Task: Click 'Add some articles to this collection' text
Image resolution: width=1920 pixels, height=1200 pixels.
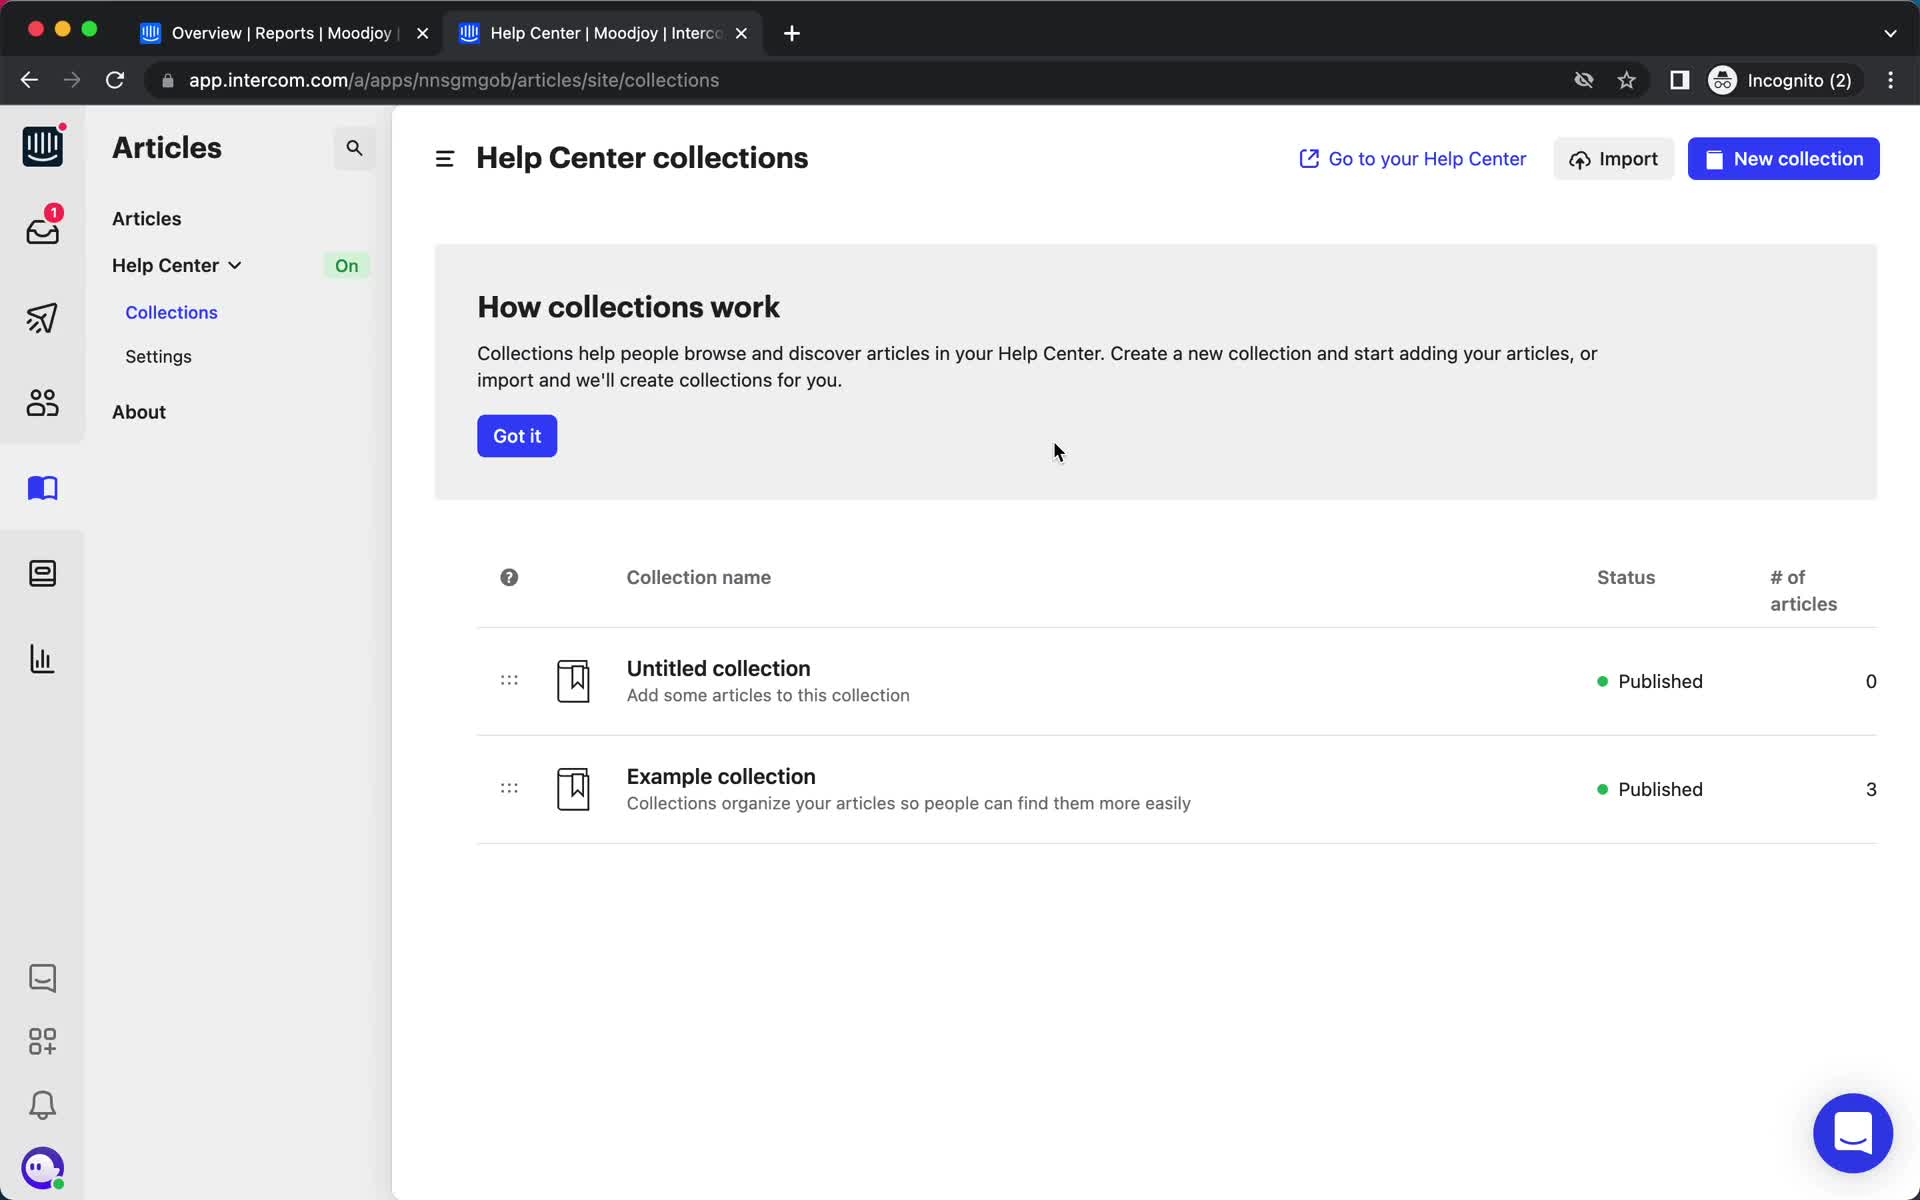Action: (x=768, y=695)
